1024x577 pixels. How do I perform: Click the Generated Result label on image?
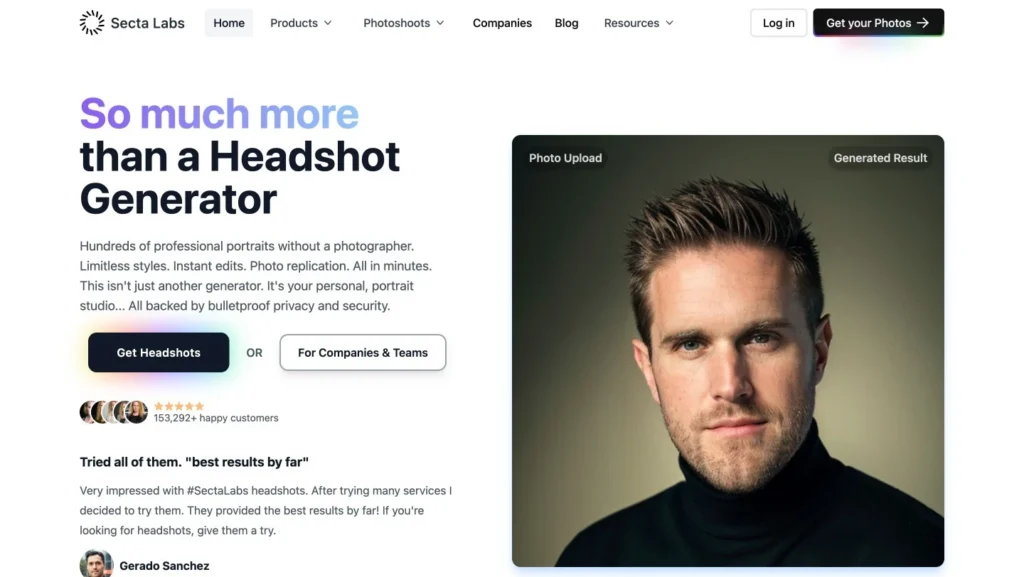click(x=880, y=158)
